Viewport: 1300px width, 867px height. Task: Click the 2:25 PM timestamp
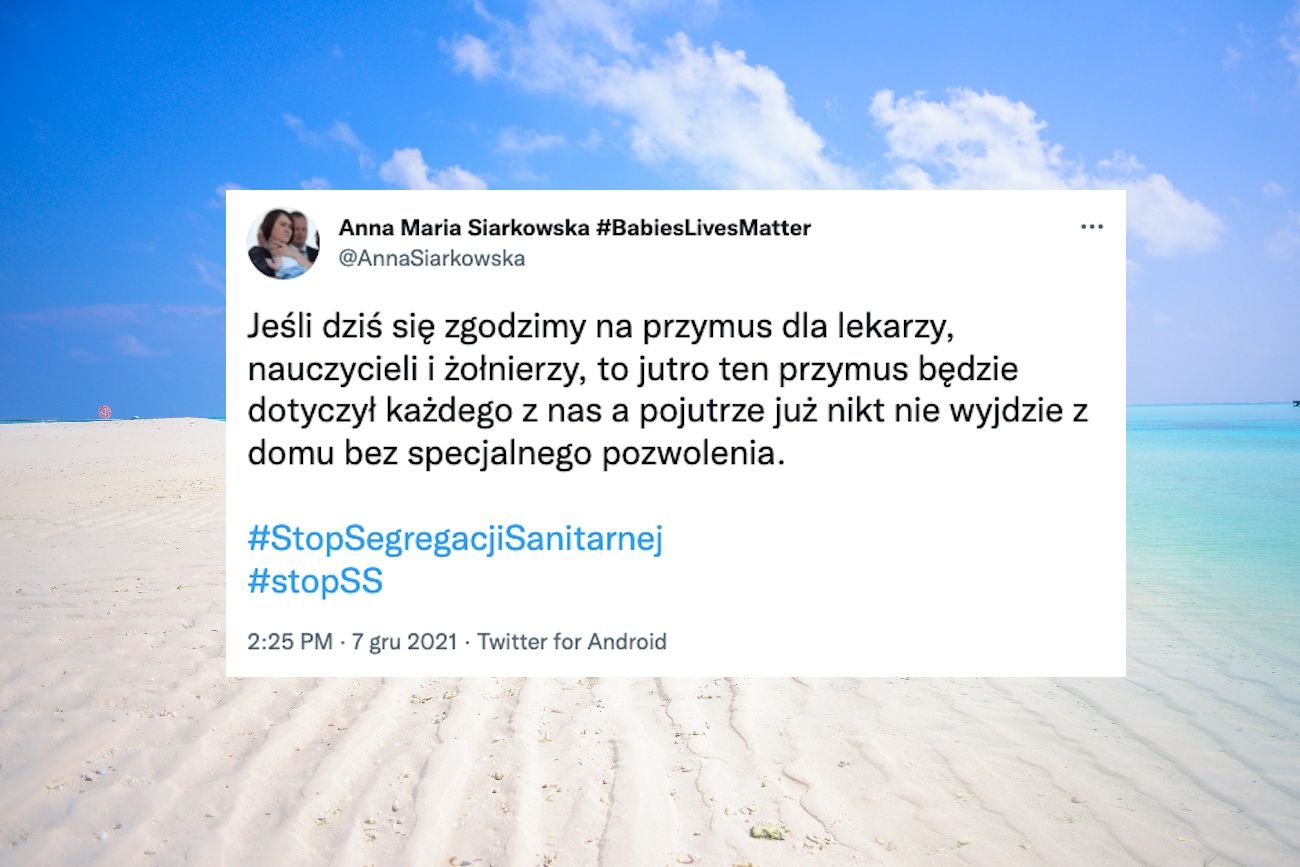(290, 642)
